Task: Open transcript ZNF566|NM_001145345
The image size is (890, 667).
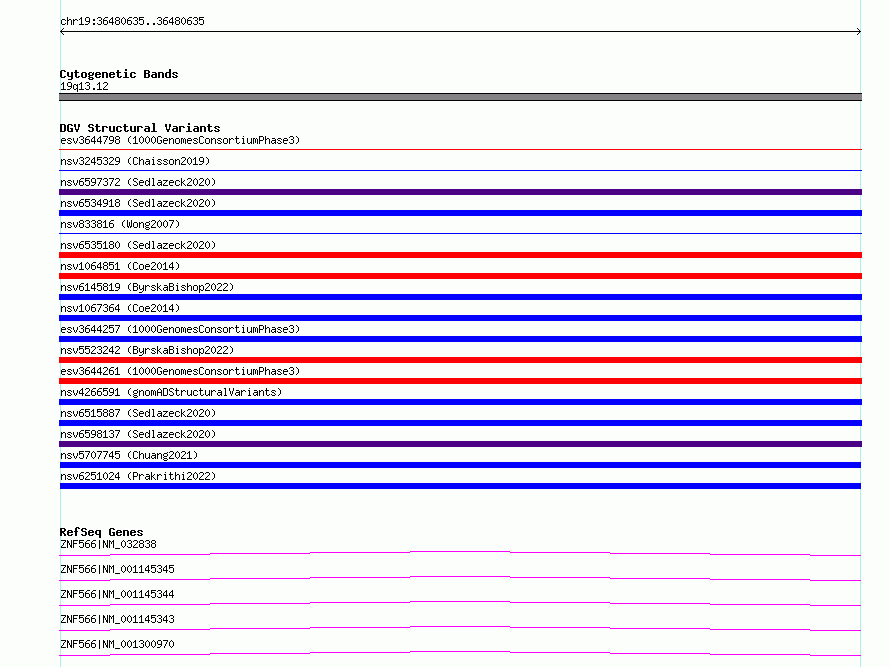Action: pos(117,569)
